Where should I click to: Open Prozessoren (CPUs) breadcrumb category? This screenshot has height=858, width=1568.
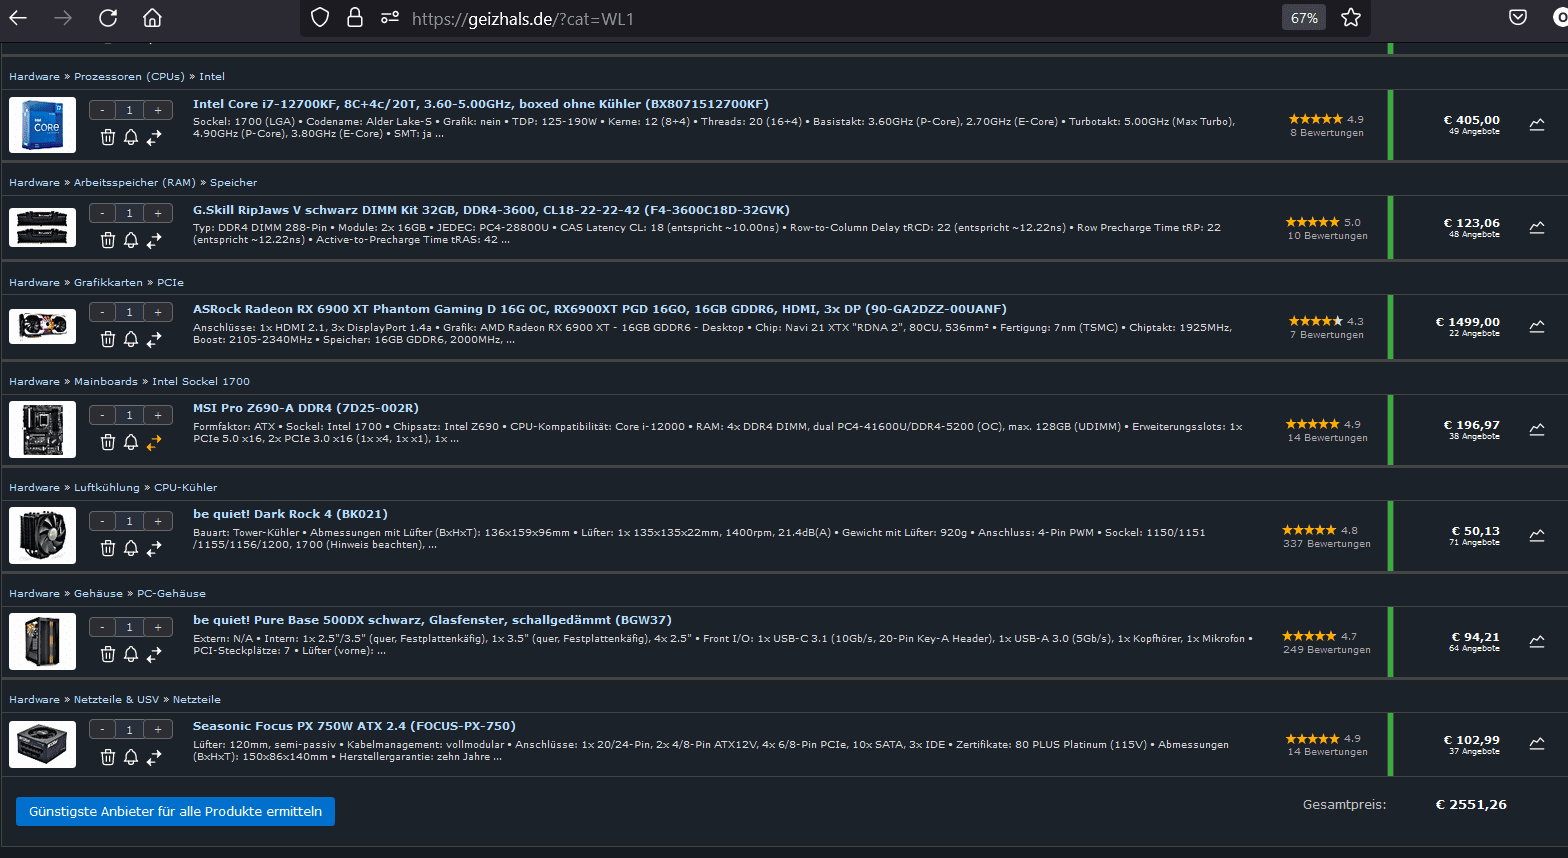pos(129,76)
